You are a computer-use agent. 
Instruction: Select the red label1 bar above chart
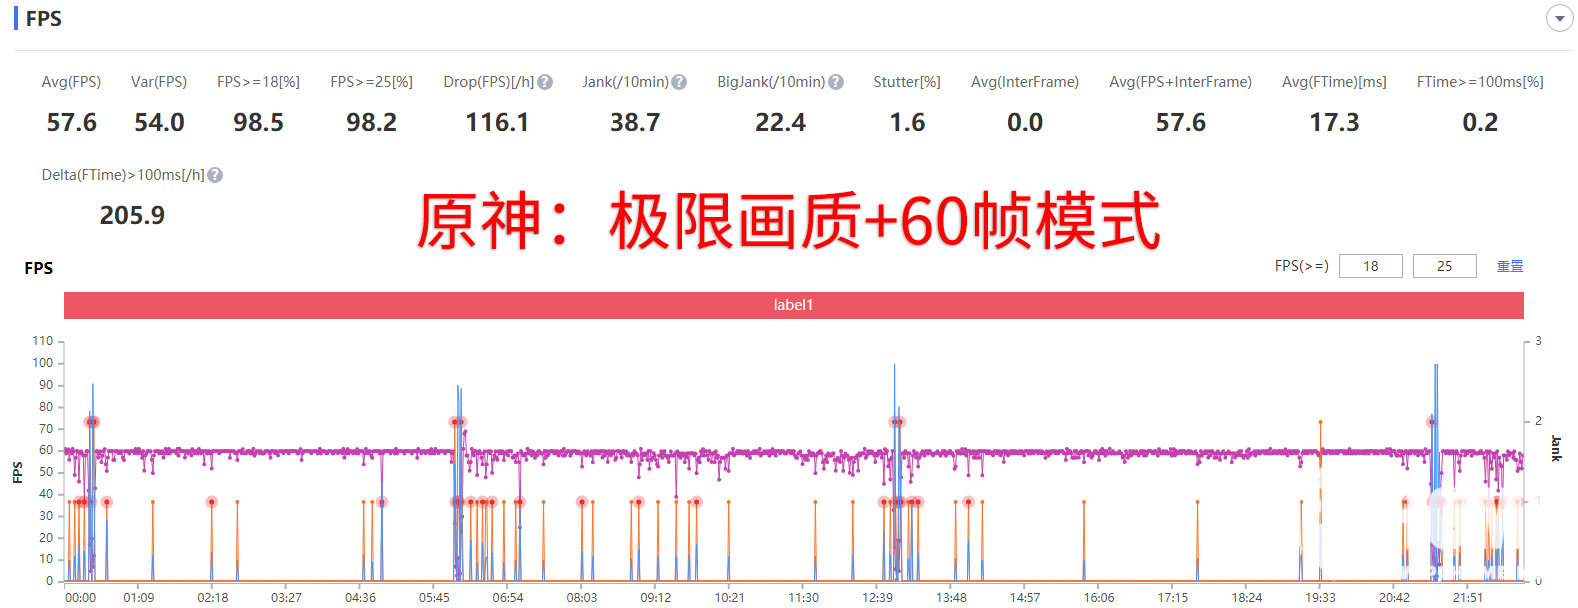pyautogui.click(x=793, y=305)
